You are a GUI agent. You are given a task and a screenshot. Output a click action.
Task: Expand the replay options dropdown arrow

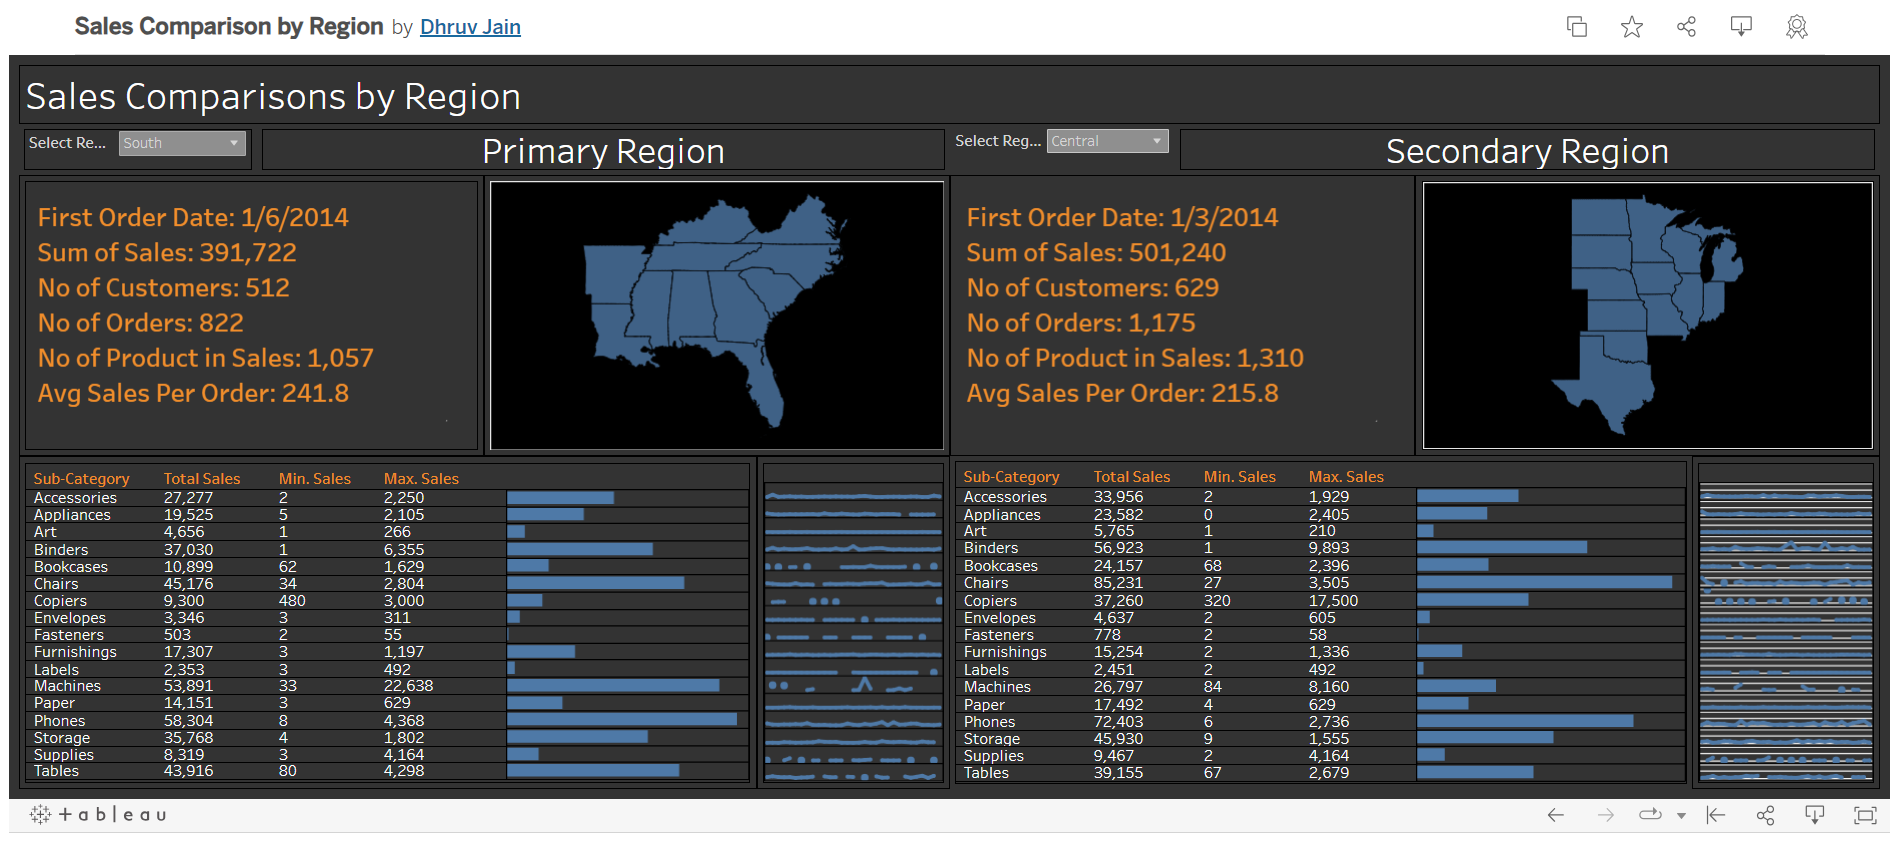[1681, 816]
